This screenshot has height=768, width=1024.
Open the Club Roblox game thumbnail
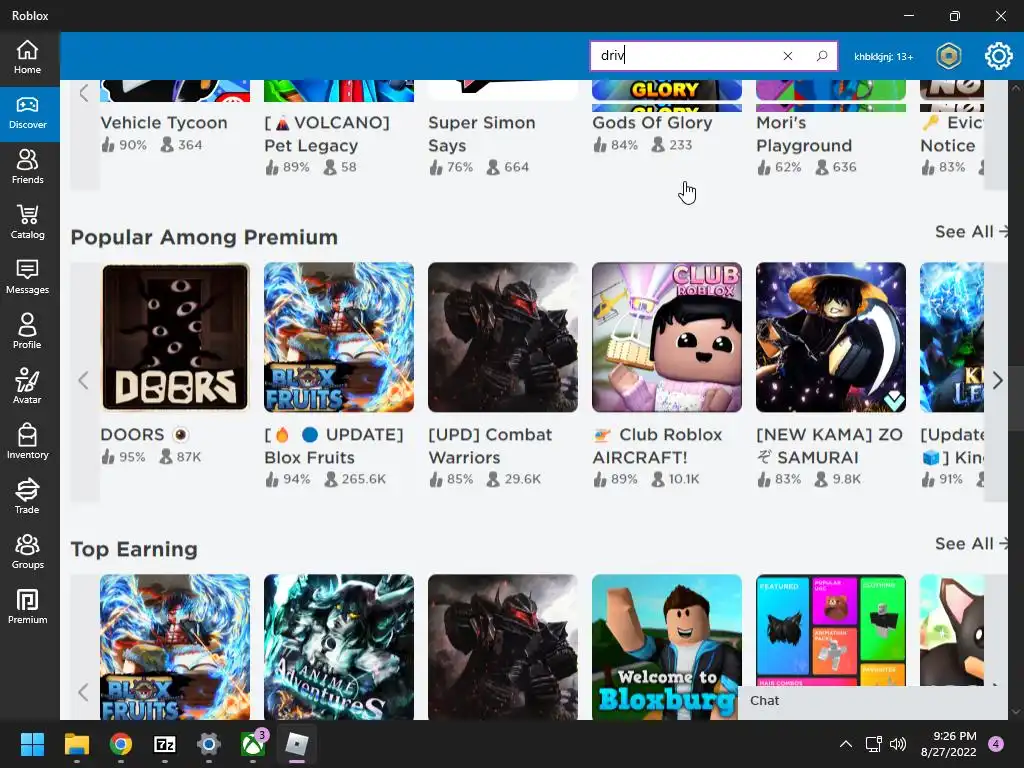pyautogui.click(x=667, y=337)
